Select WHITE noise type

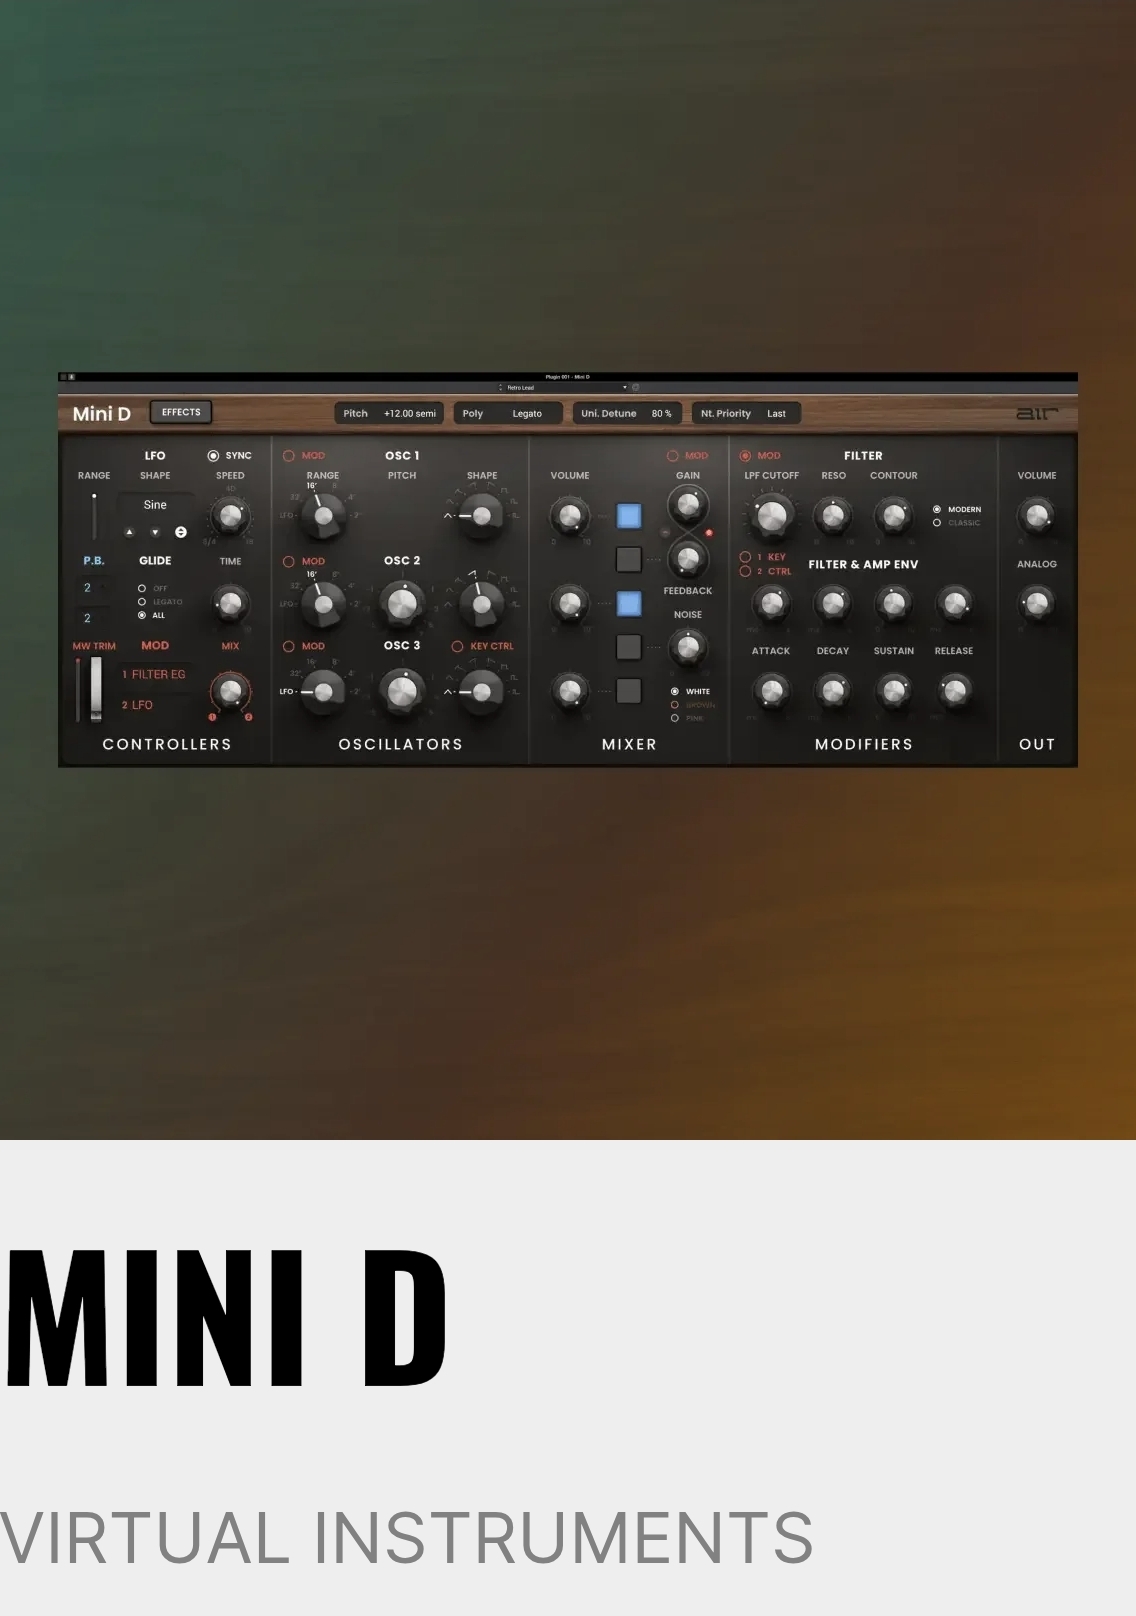pyautogui.click(x=675, y=691)
